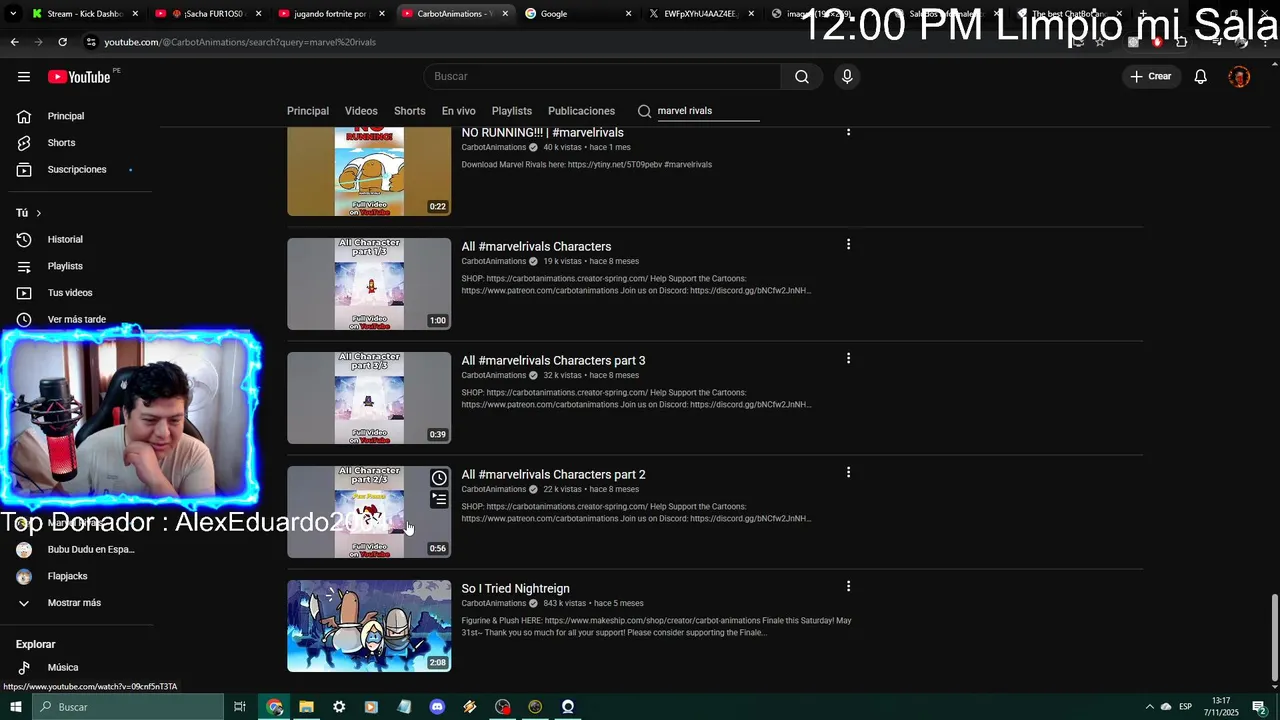Image resolution: width=1280 pixels, height=720 pixels.
Task: Select the Publicaciones tab
Action: tap(581, 111)
